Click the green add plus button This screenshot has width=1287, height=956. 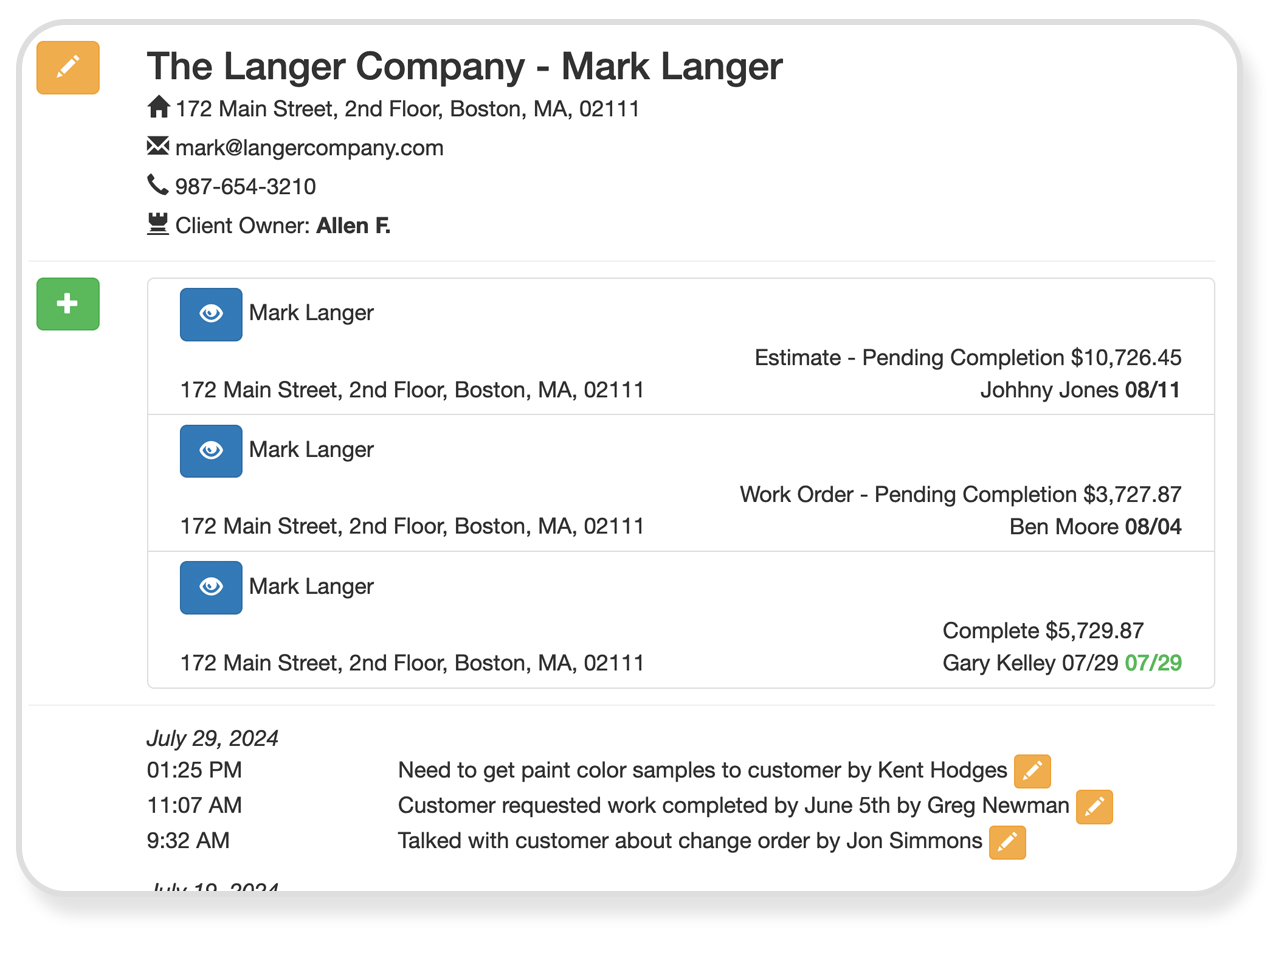click(68, 304)
